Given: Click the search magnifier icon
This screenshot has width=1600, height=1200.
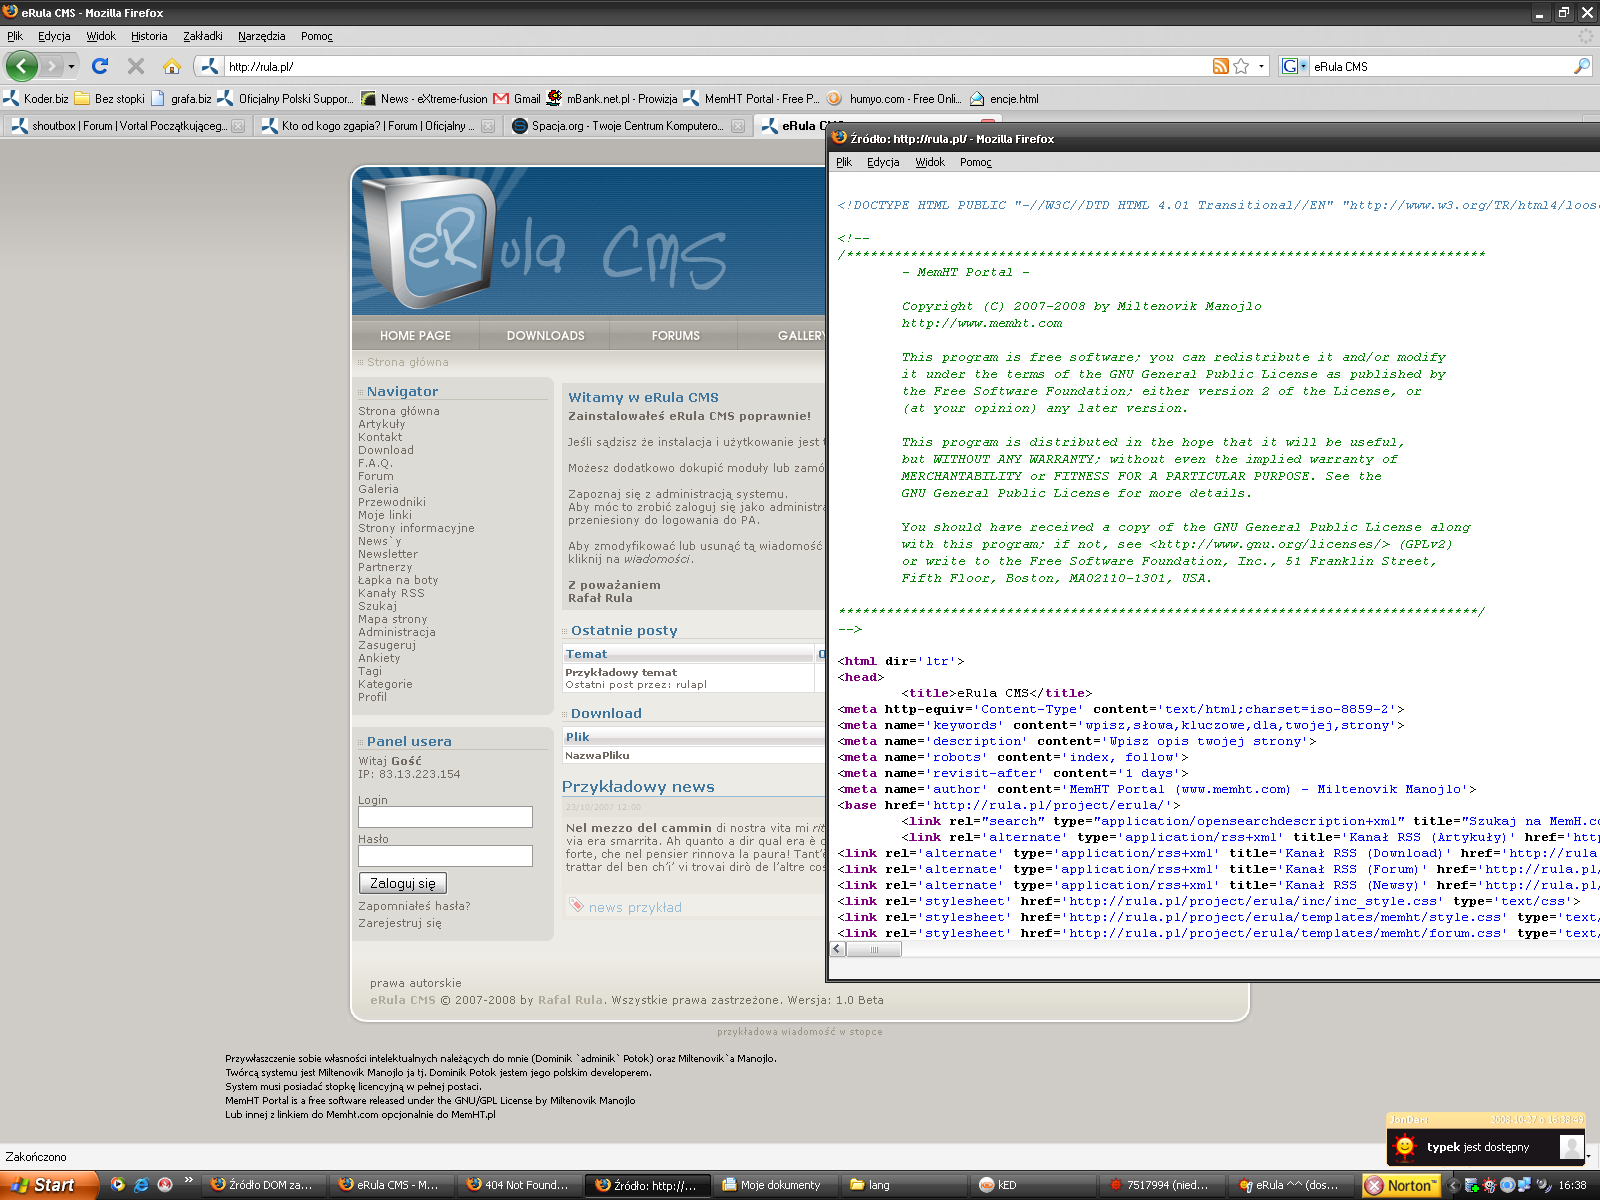Looking at the screenshot, I should point(1581,66).
